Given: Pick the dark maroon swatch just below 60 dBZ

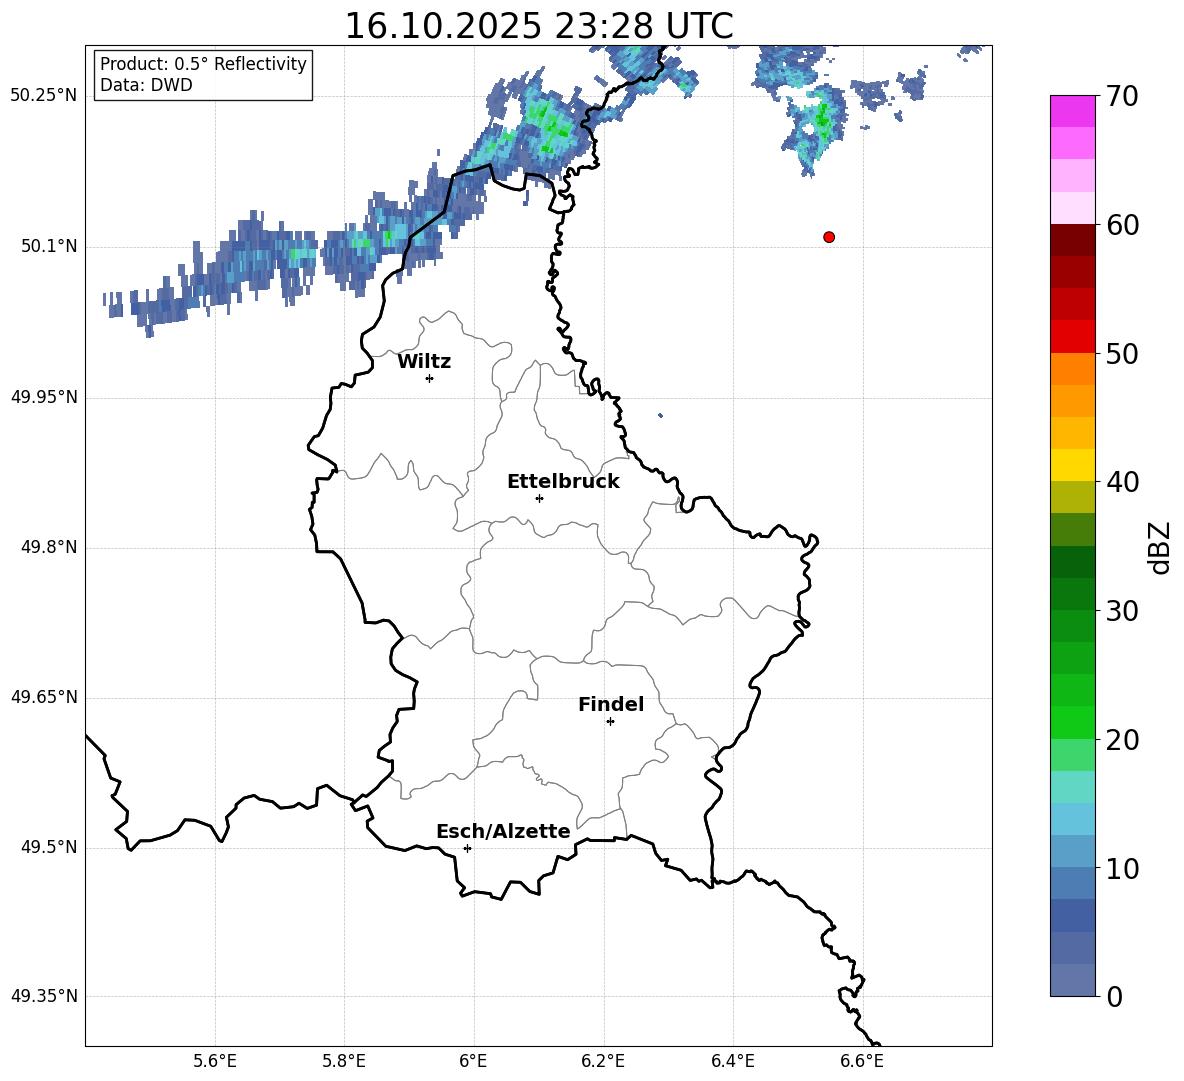Looking at the screenshot, I should click(x=1072, y=240).
